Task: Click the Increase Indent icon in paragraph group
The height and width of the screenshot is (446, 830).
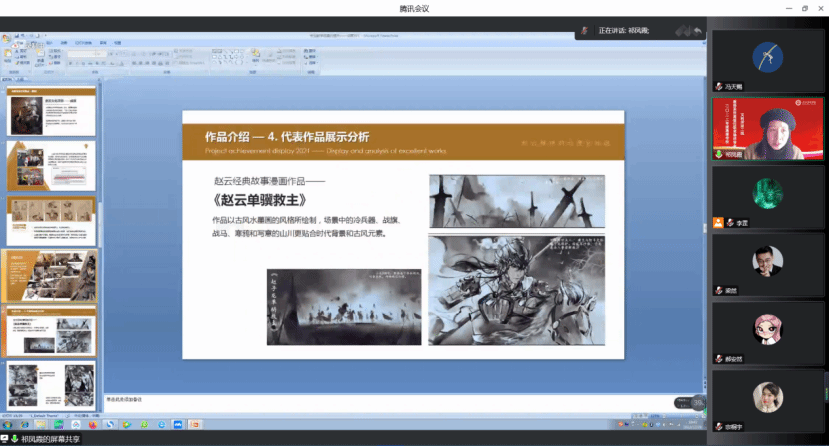Action: [x=159, y=53]
